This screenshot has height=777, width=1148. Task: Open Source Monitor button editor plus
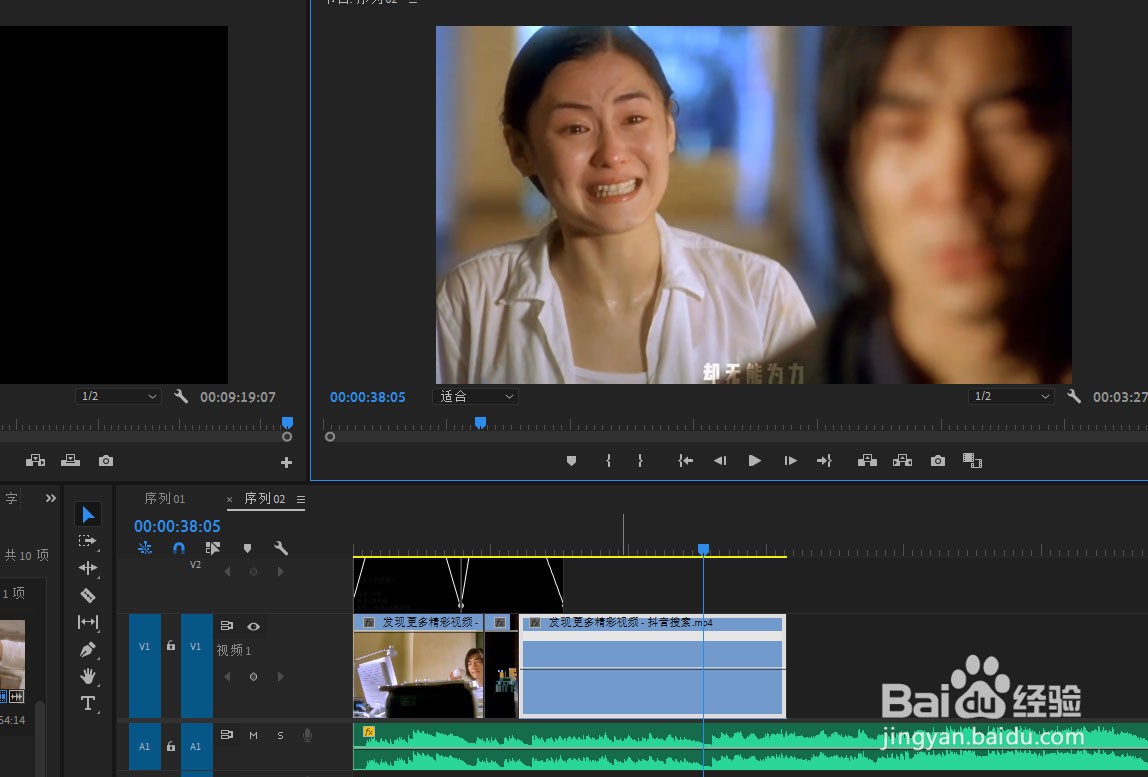click(x=286, y=462)
